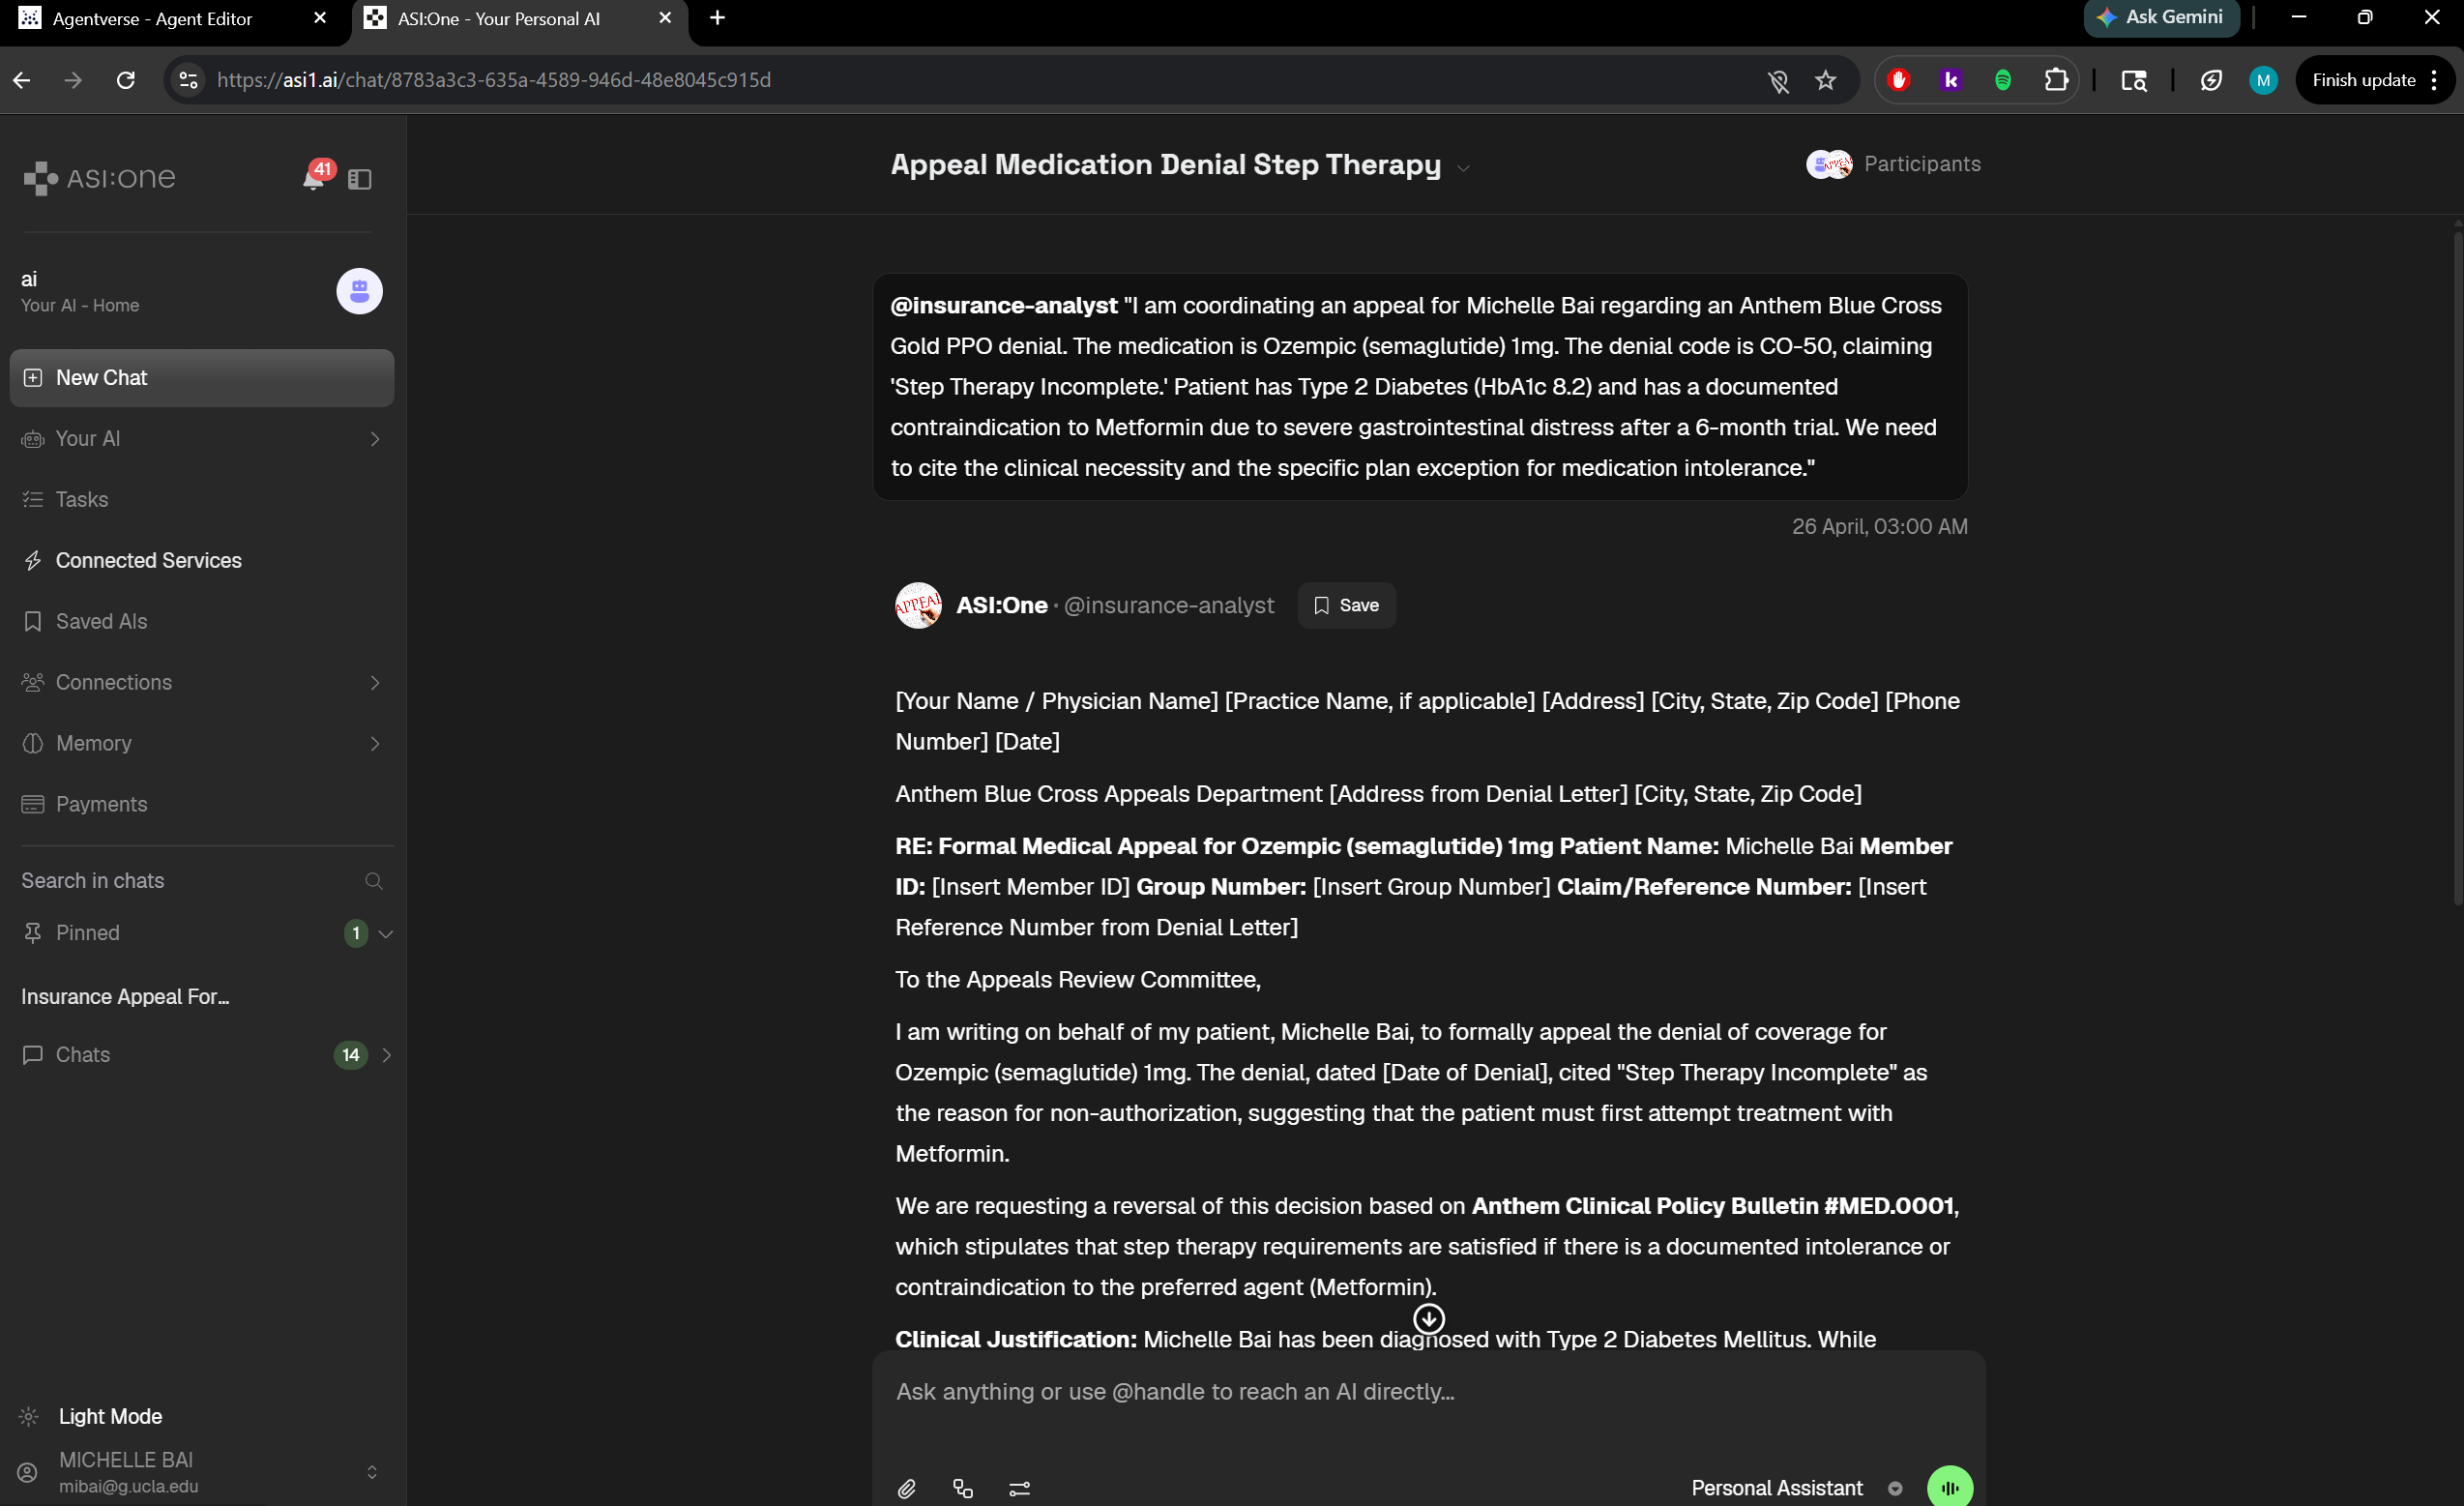Image resolution: width=2464 pixels, height=1506 pixels.
Task: Click the agents icon beside the paperclip
Action: point(962,1488)
